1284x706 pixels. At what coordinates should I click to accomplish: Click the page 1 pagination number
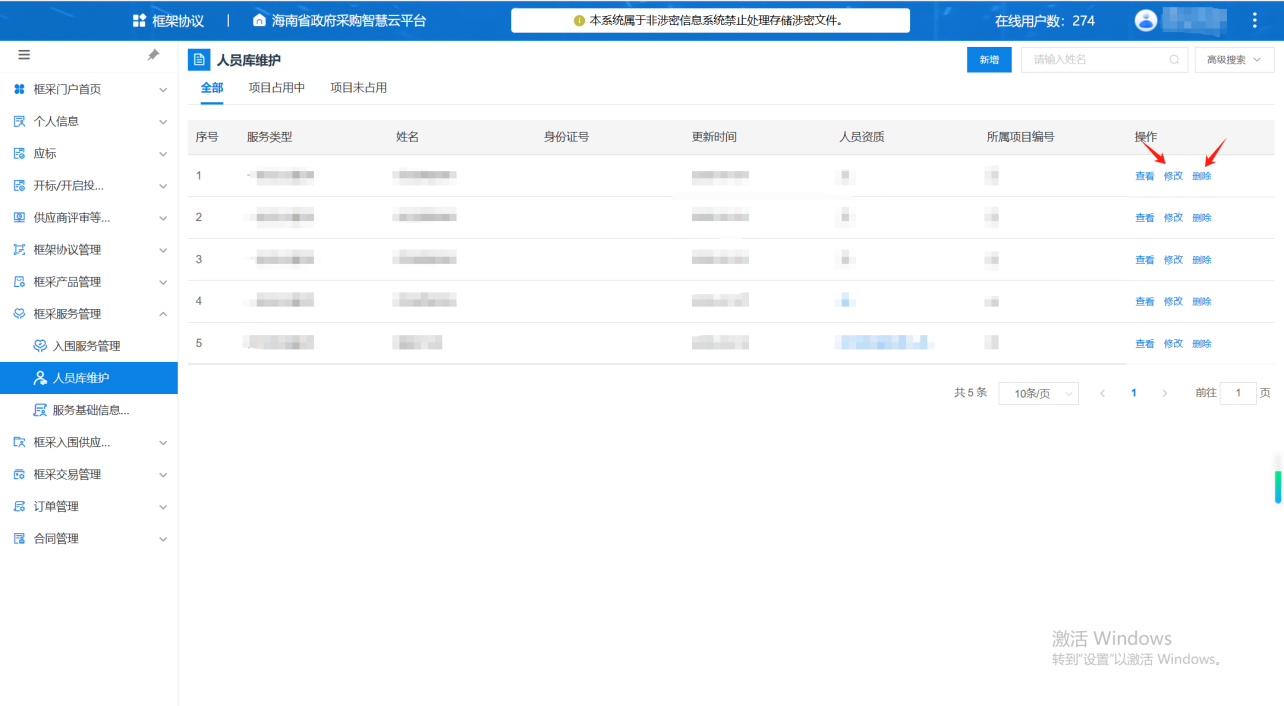pos(1133,394)
